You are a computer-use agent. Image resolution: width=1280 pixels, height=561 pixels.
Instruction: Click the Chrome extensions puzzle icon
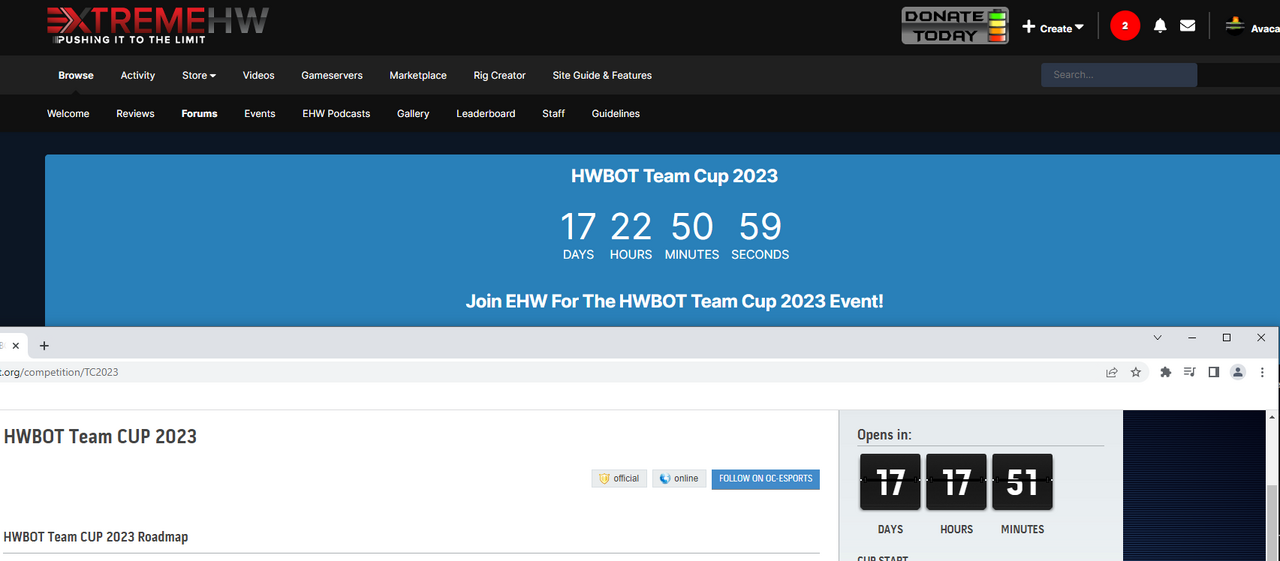pos(1165,372)
